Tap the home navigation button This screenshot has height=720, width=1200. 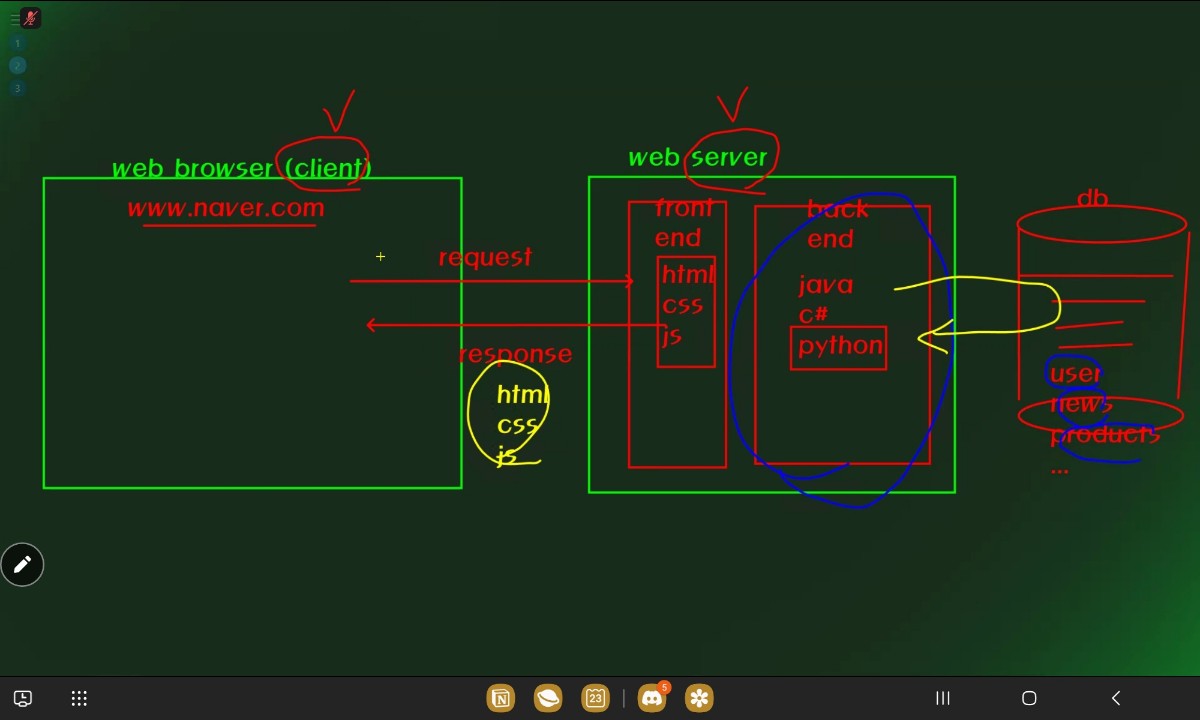[x=1029, y=698]
